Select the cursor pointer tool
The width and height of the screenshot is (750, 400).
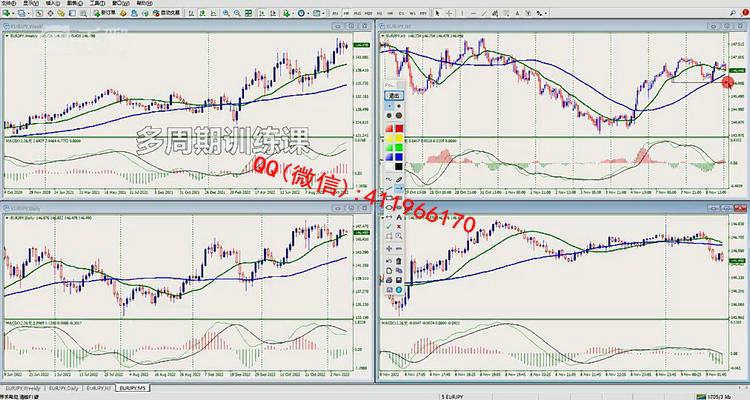tap(437, 13)
